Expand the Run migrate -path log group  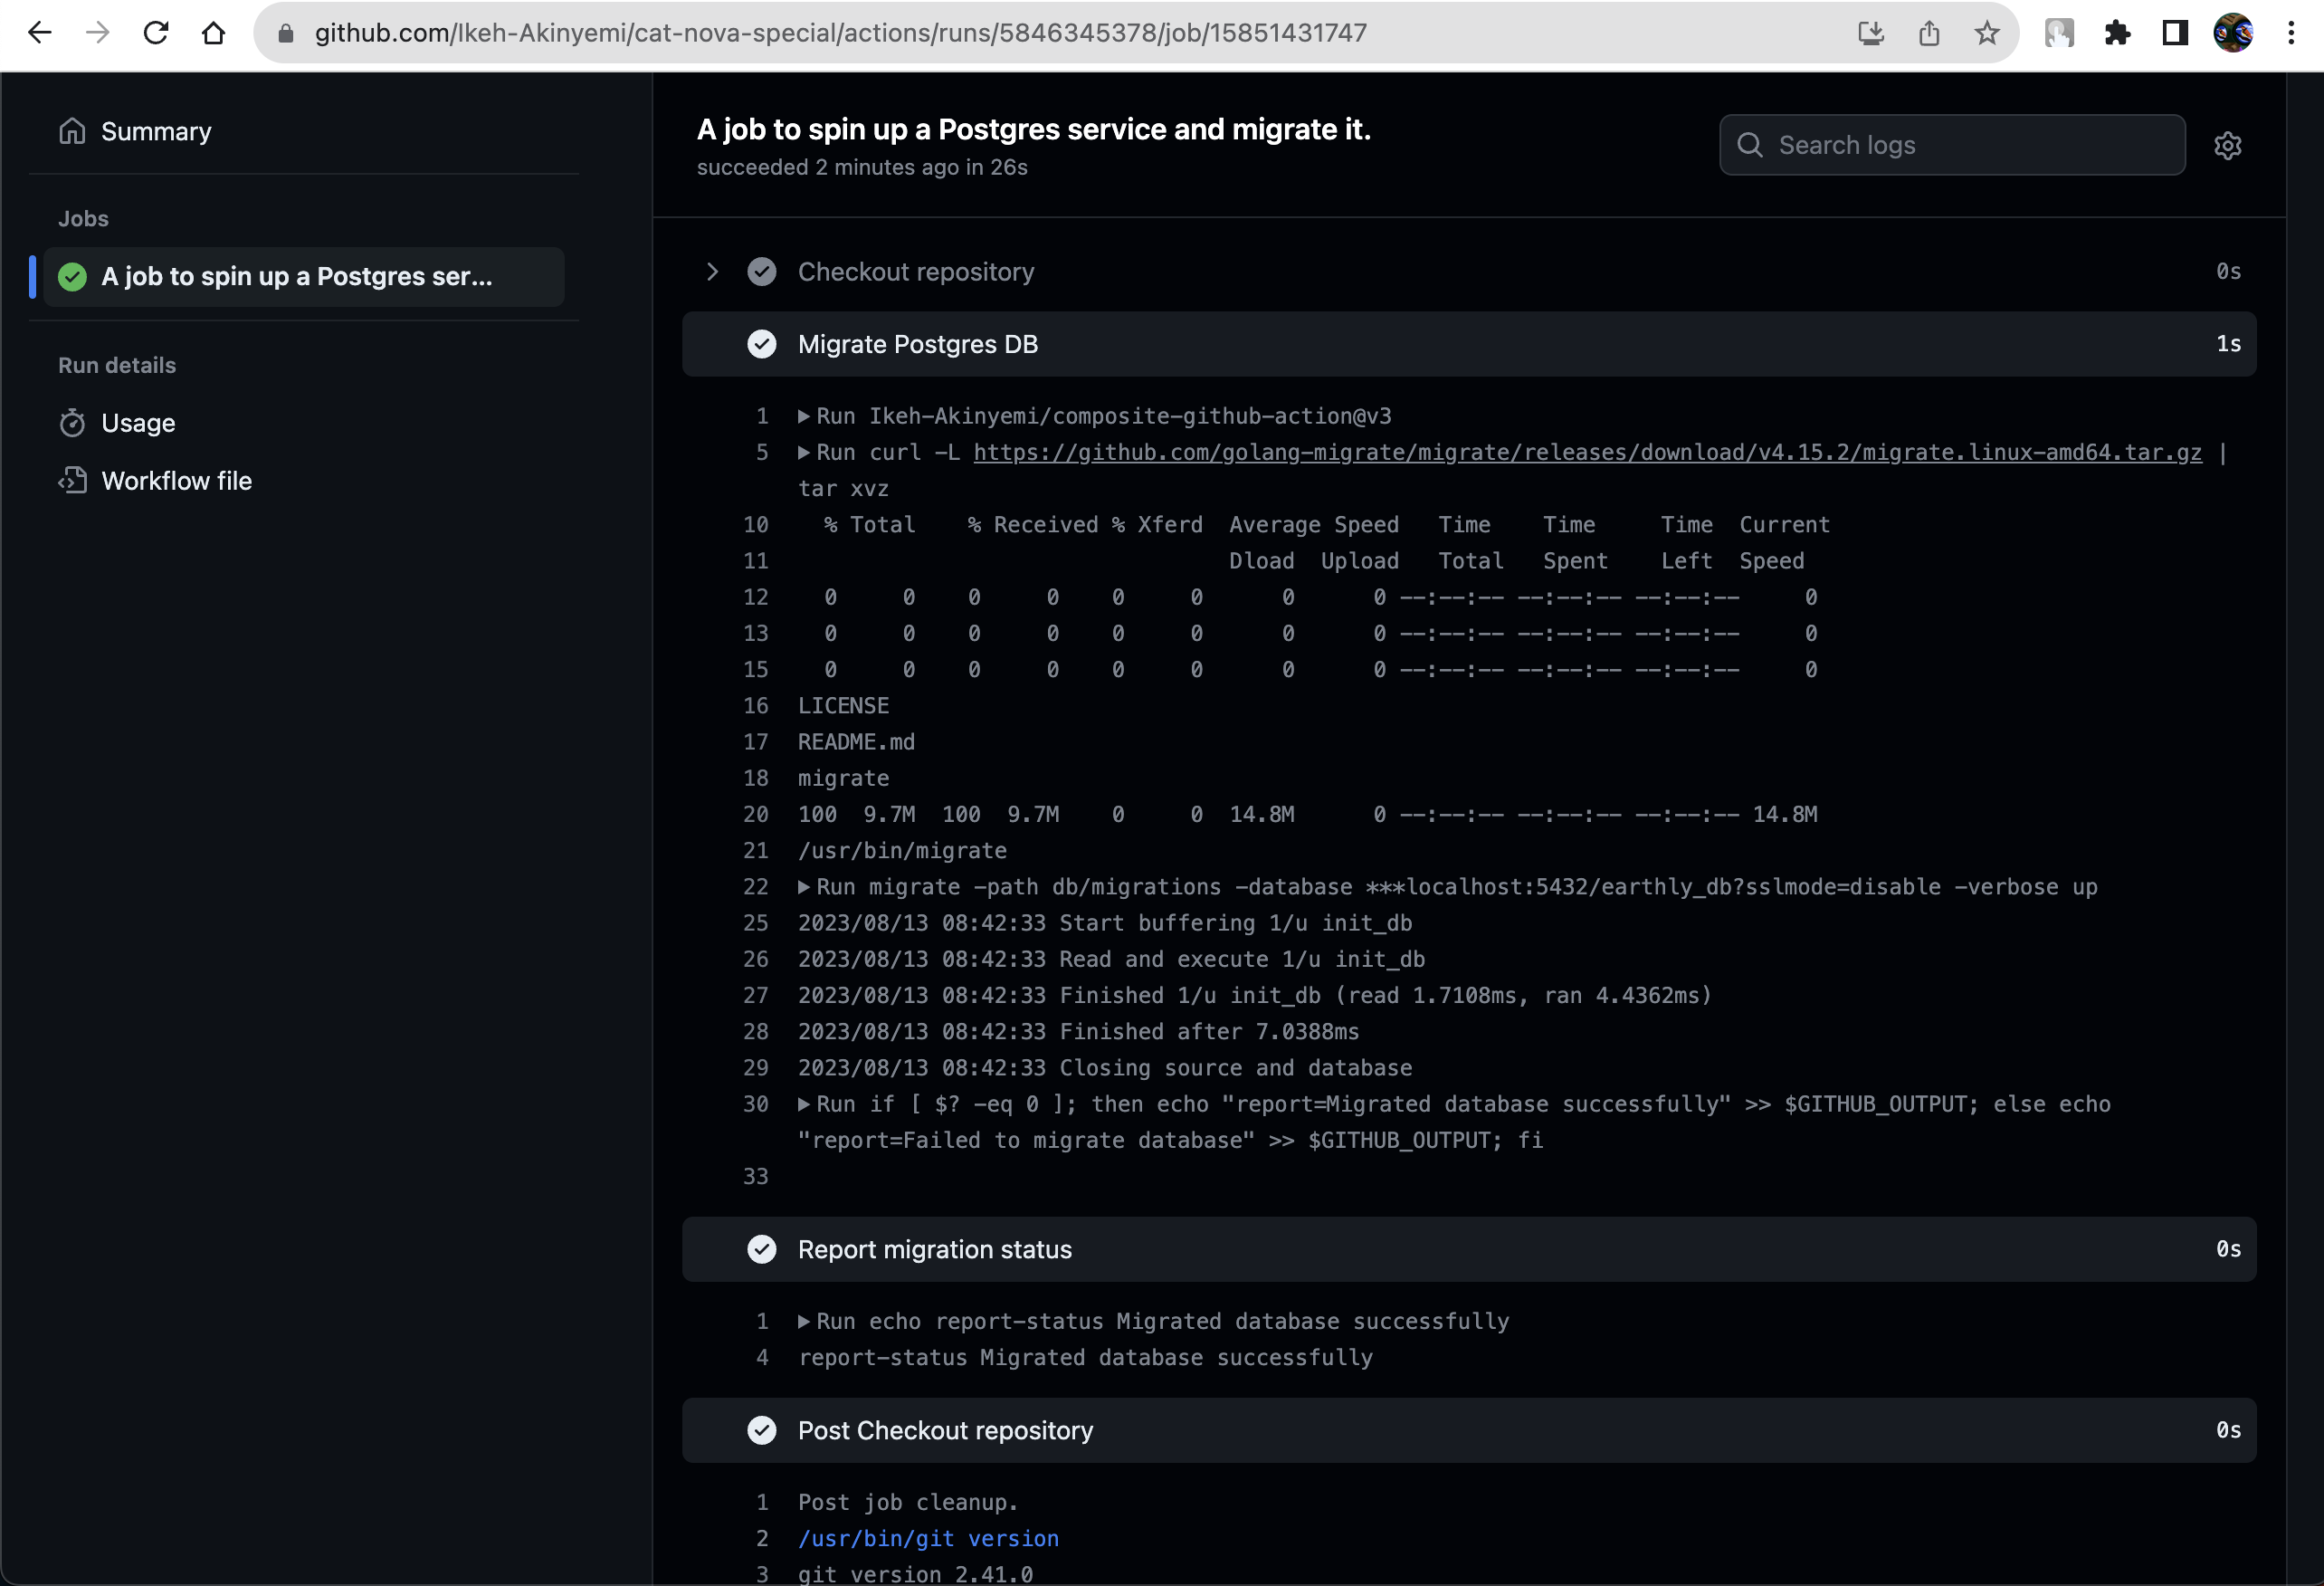[804, 887]
